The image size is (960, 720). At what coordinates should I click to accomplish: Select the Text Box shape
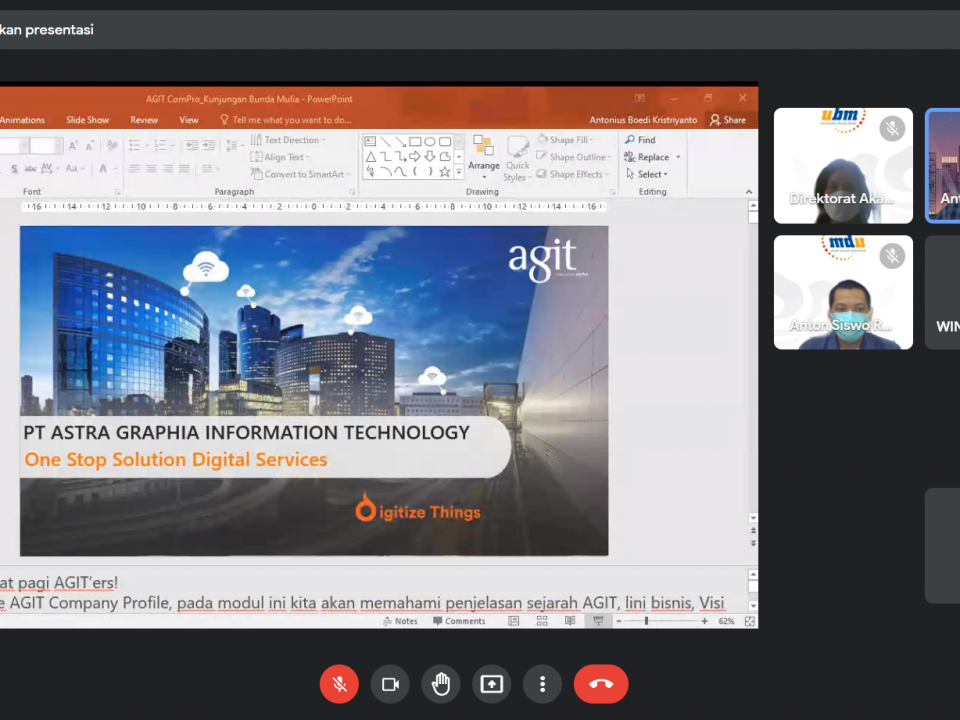[370, 141]
